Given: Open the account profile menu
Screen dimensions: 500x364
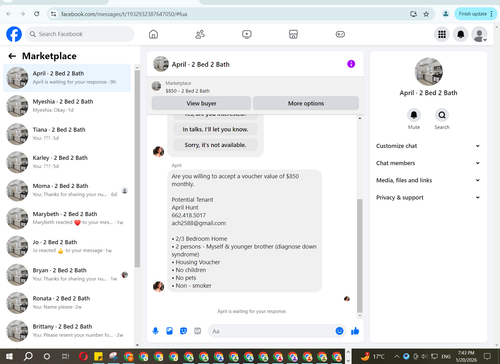Looking at the screenshot, I should (x=479, y=34).
